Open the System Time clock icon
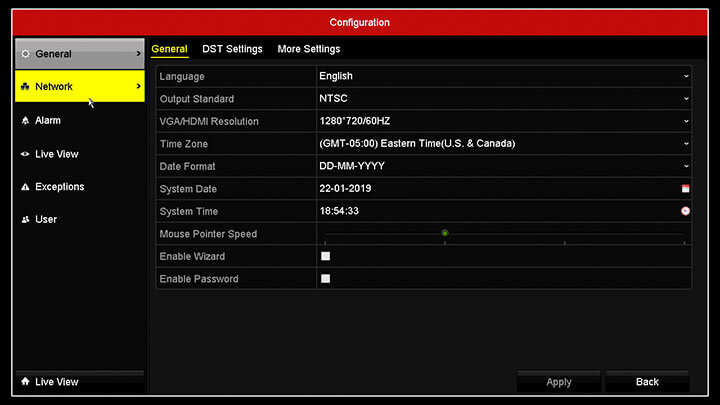Image resolution: width=720 pixels, height=405 pixels. [685, 211]
